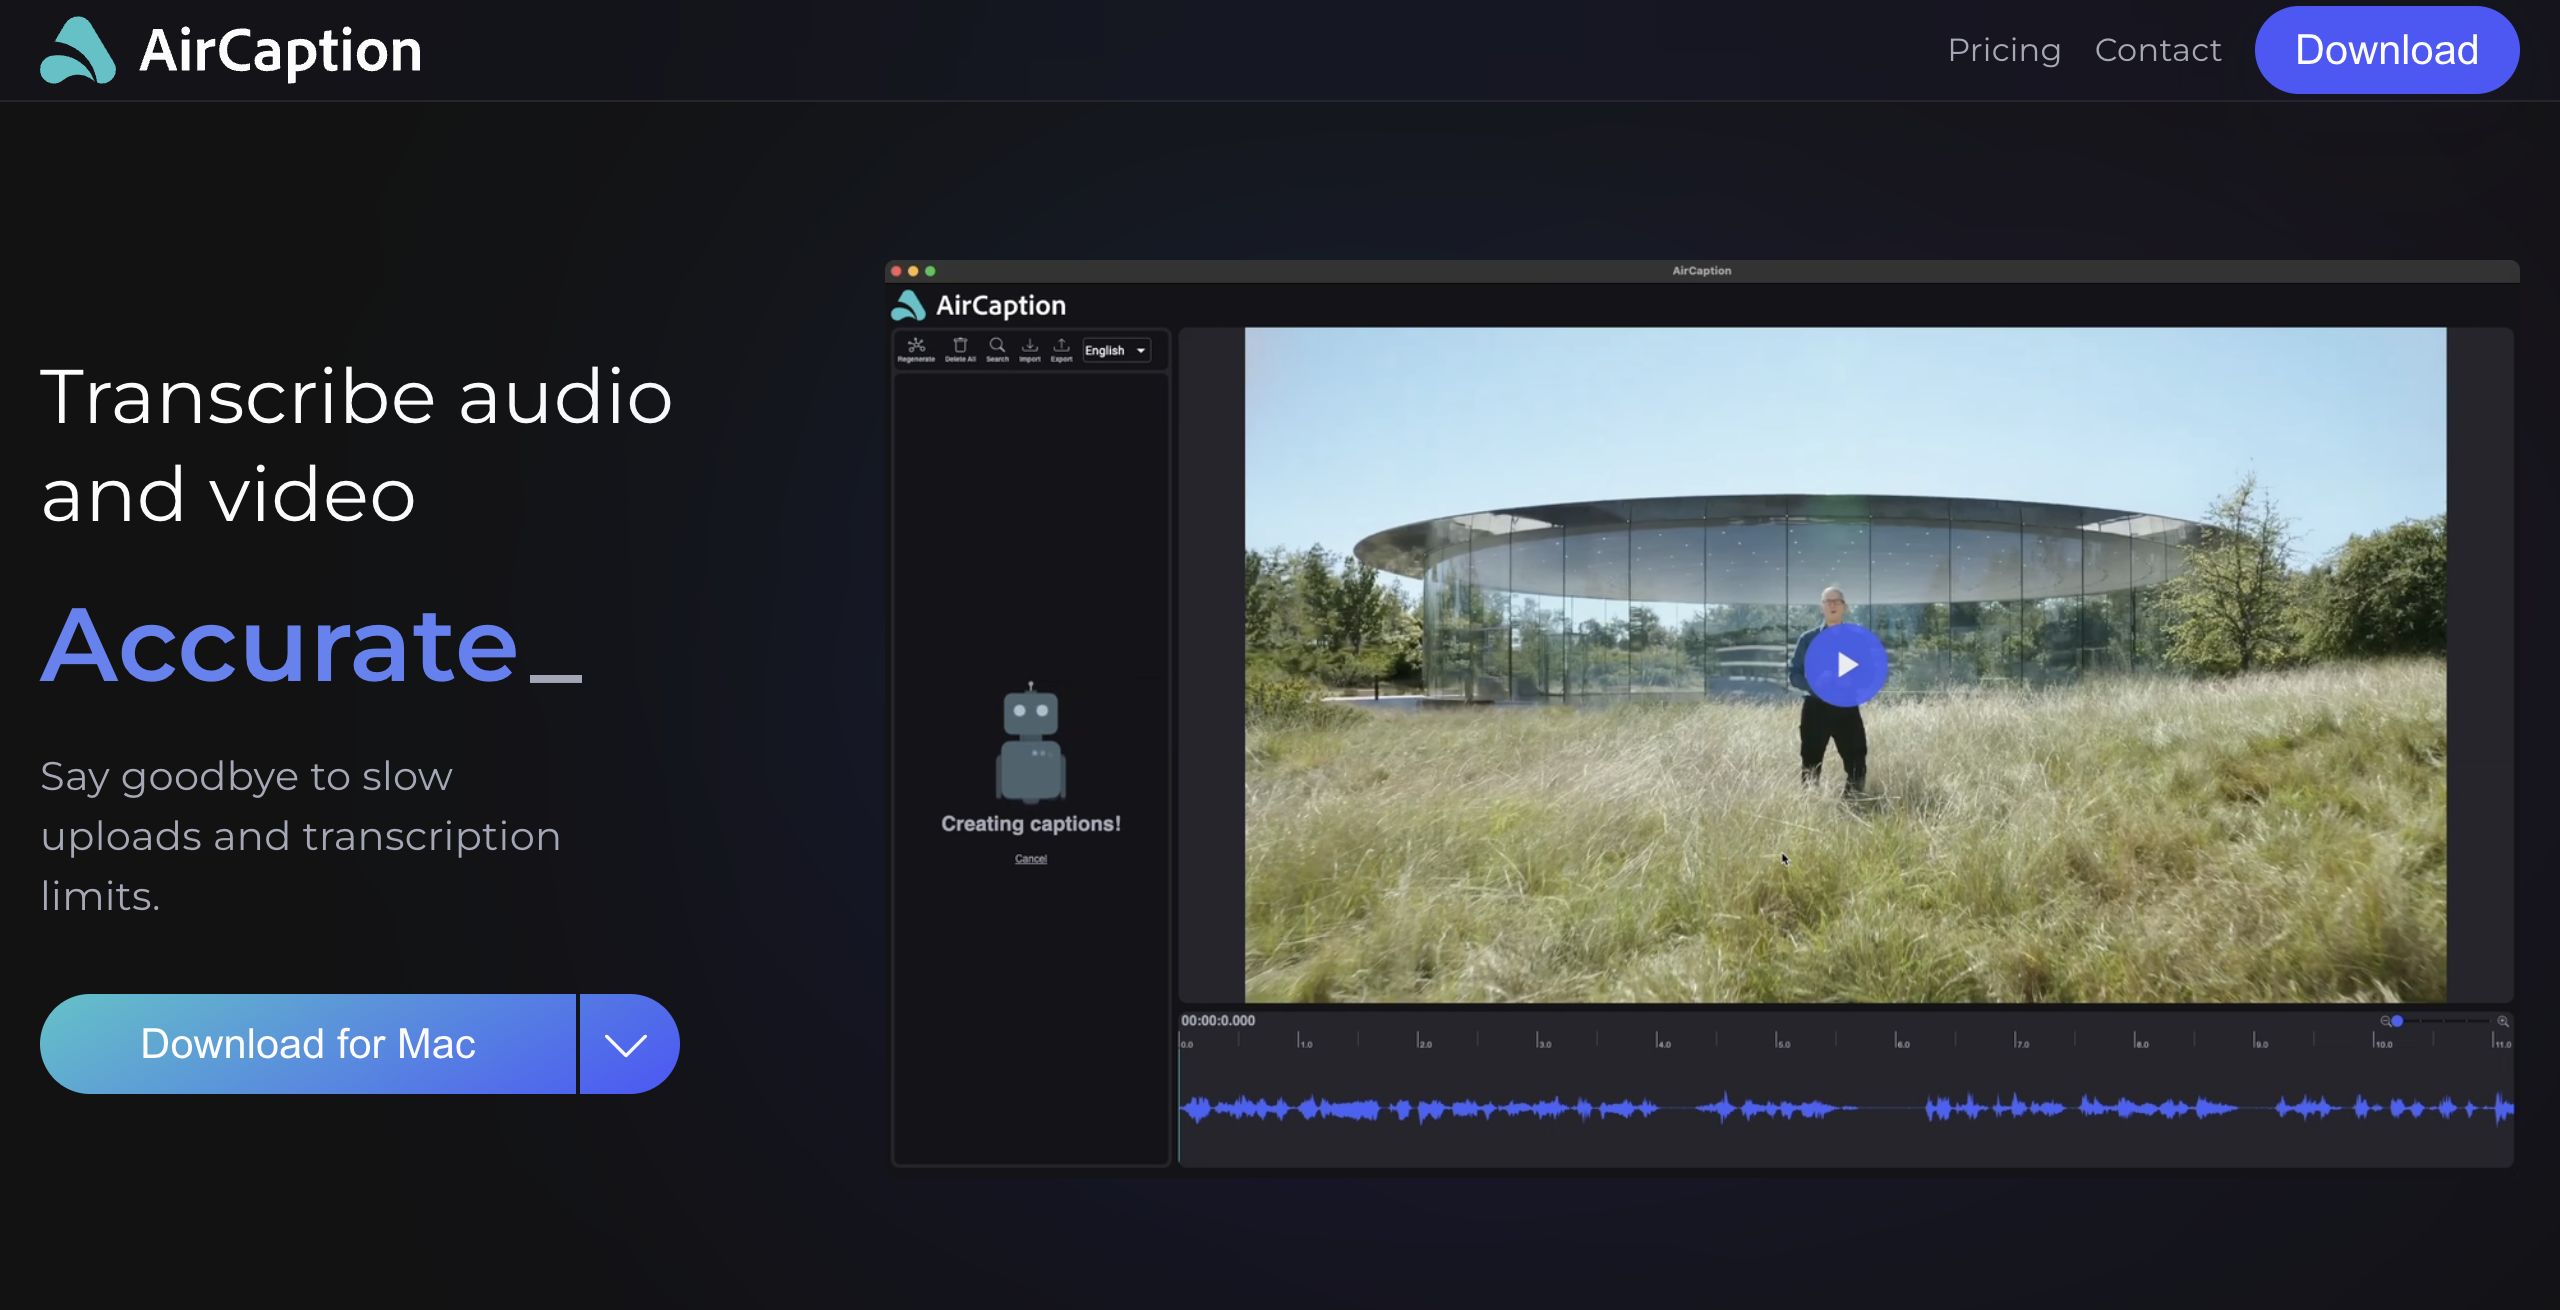Click the Download button in header

pyautogui.click(x=2386, y=50)
